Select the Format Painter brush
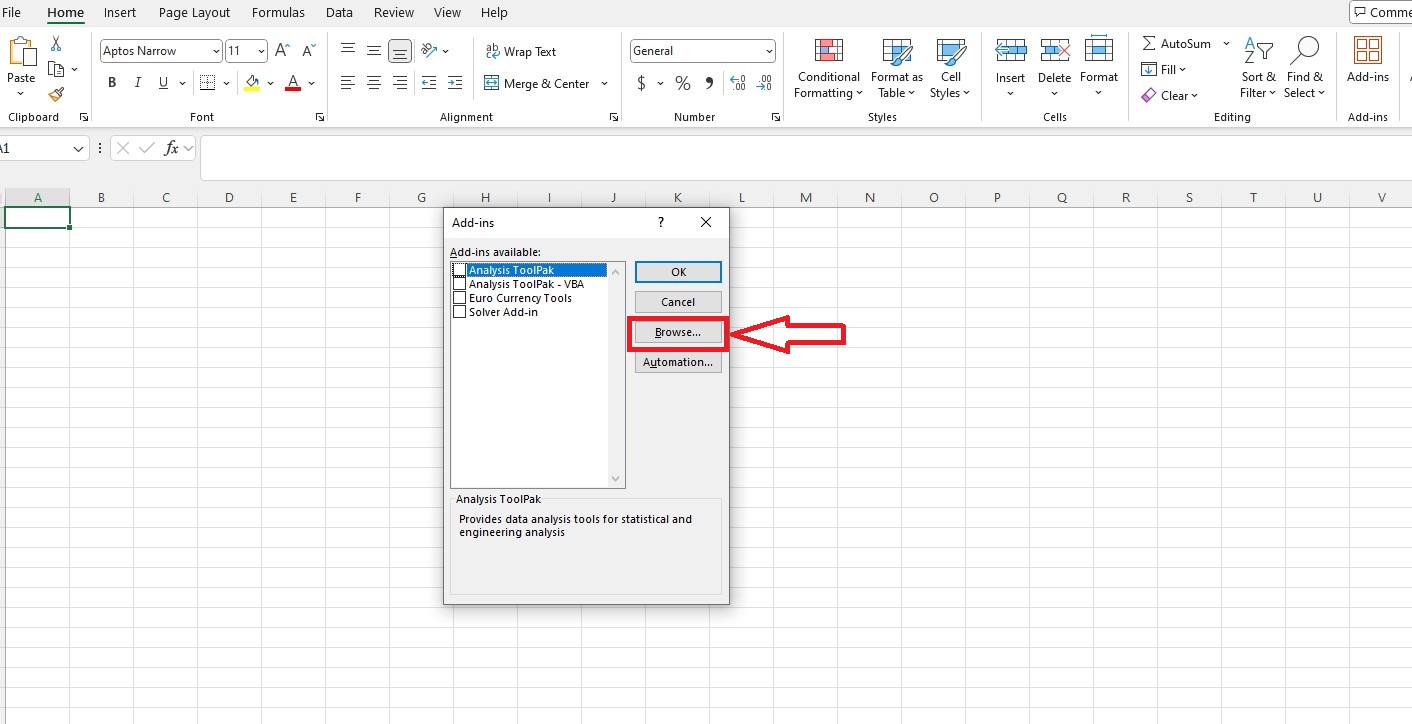The image size is (1412, 724). point(56,94)
